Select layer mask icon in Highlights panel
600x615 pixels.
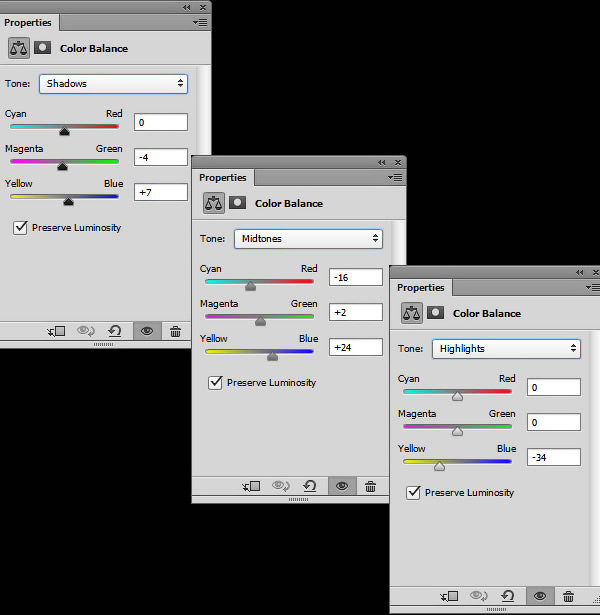tap(435, 313)
